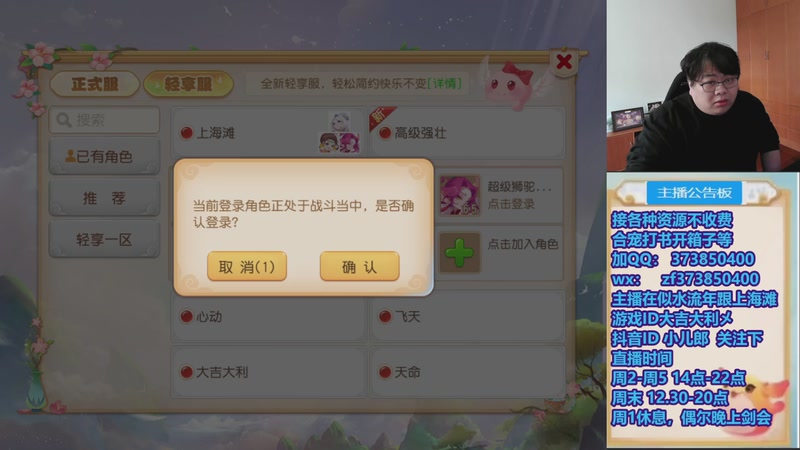Close the server selection panel with red X
The height and width of the screenshot is (450, 800).
[x=564, y=62]
